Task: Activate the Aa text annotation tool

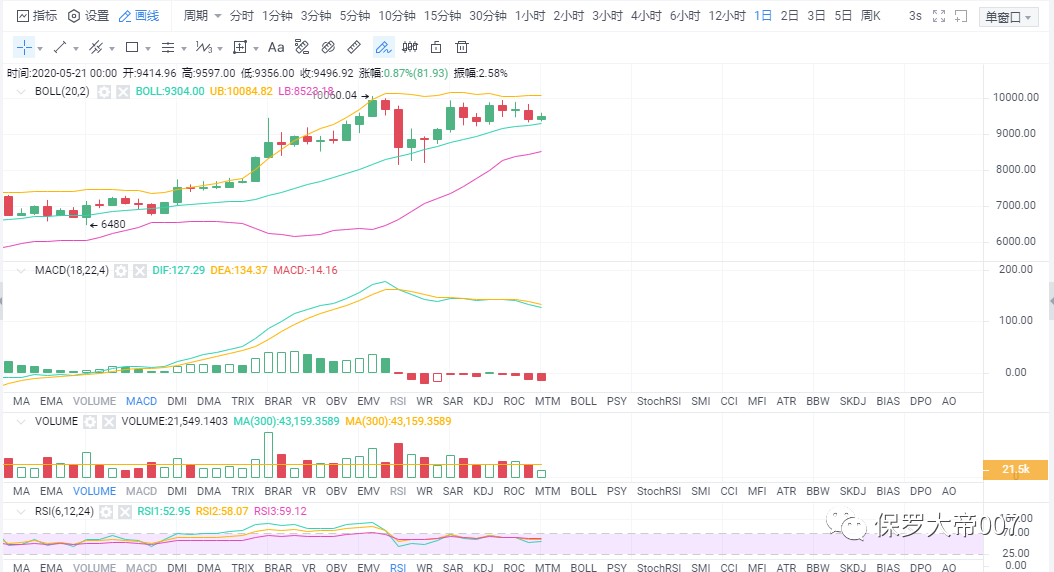Action: [x=276, y=47]
